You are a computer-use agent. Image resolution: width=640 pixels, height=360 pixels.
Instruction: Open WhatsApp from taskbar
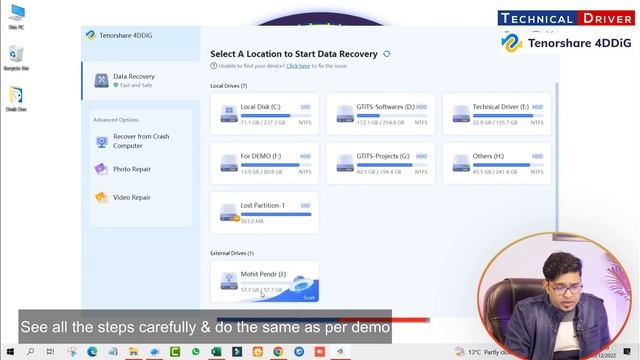point(196,351)
